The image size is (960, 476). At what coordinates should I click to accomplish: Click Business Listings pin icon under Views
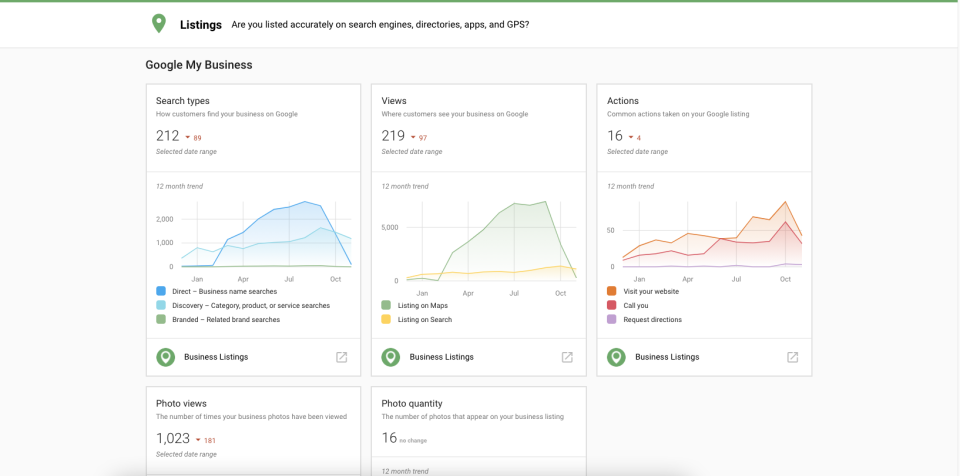[391, 357]
